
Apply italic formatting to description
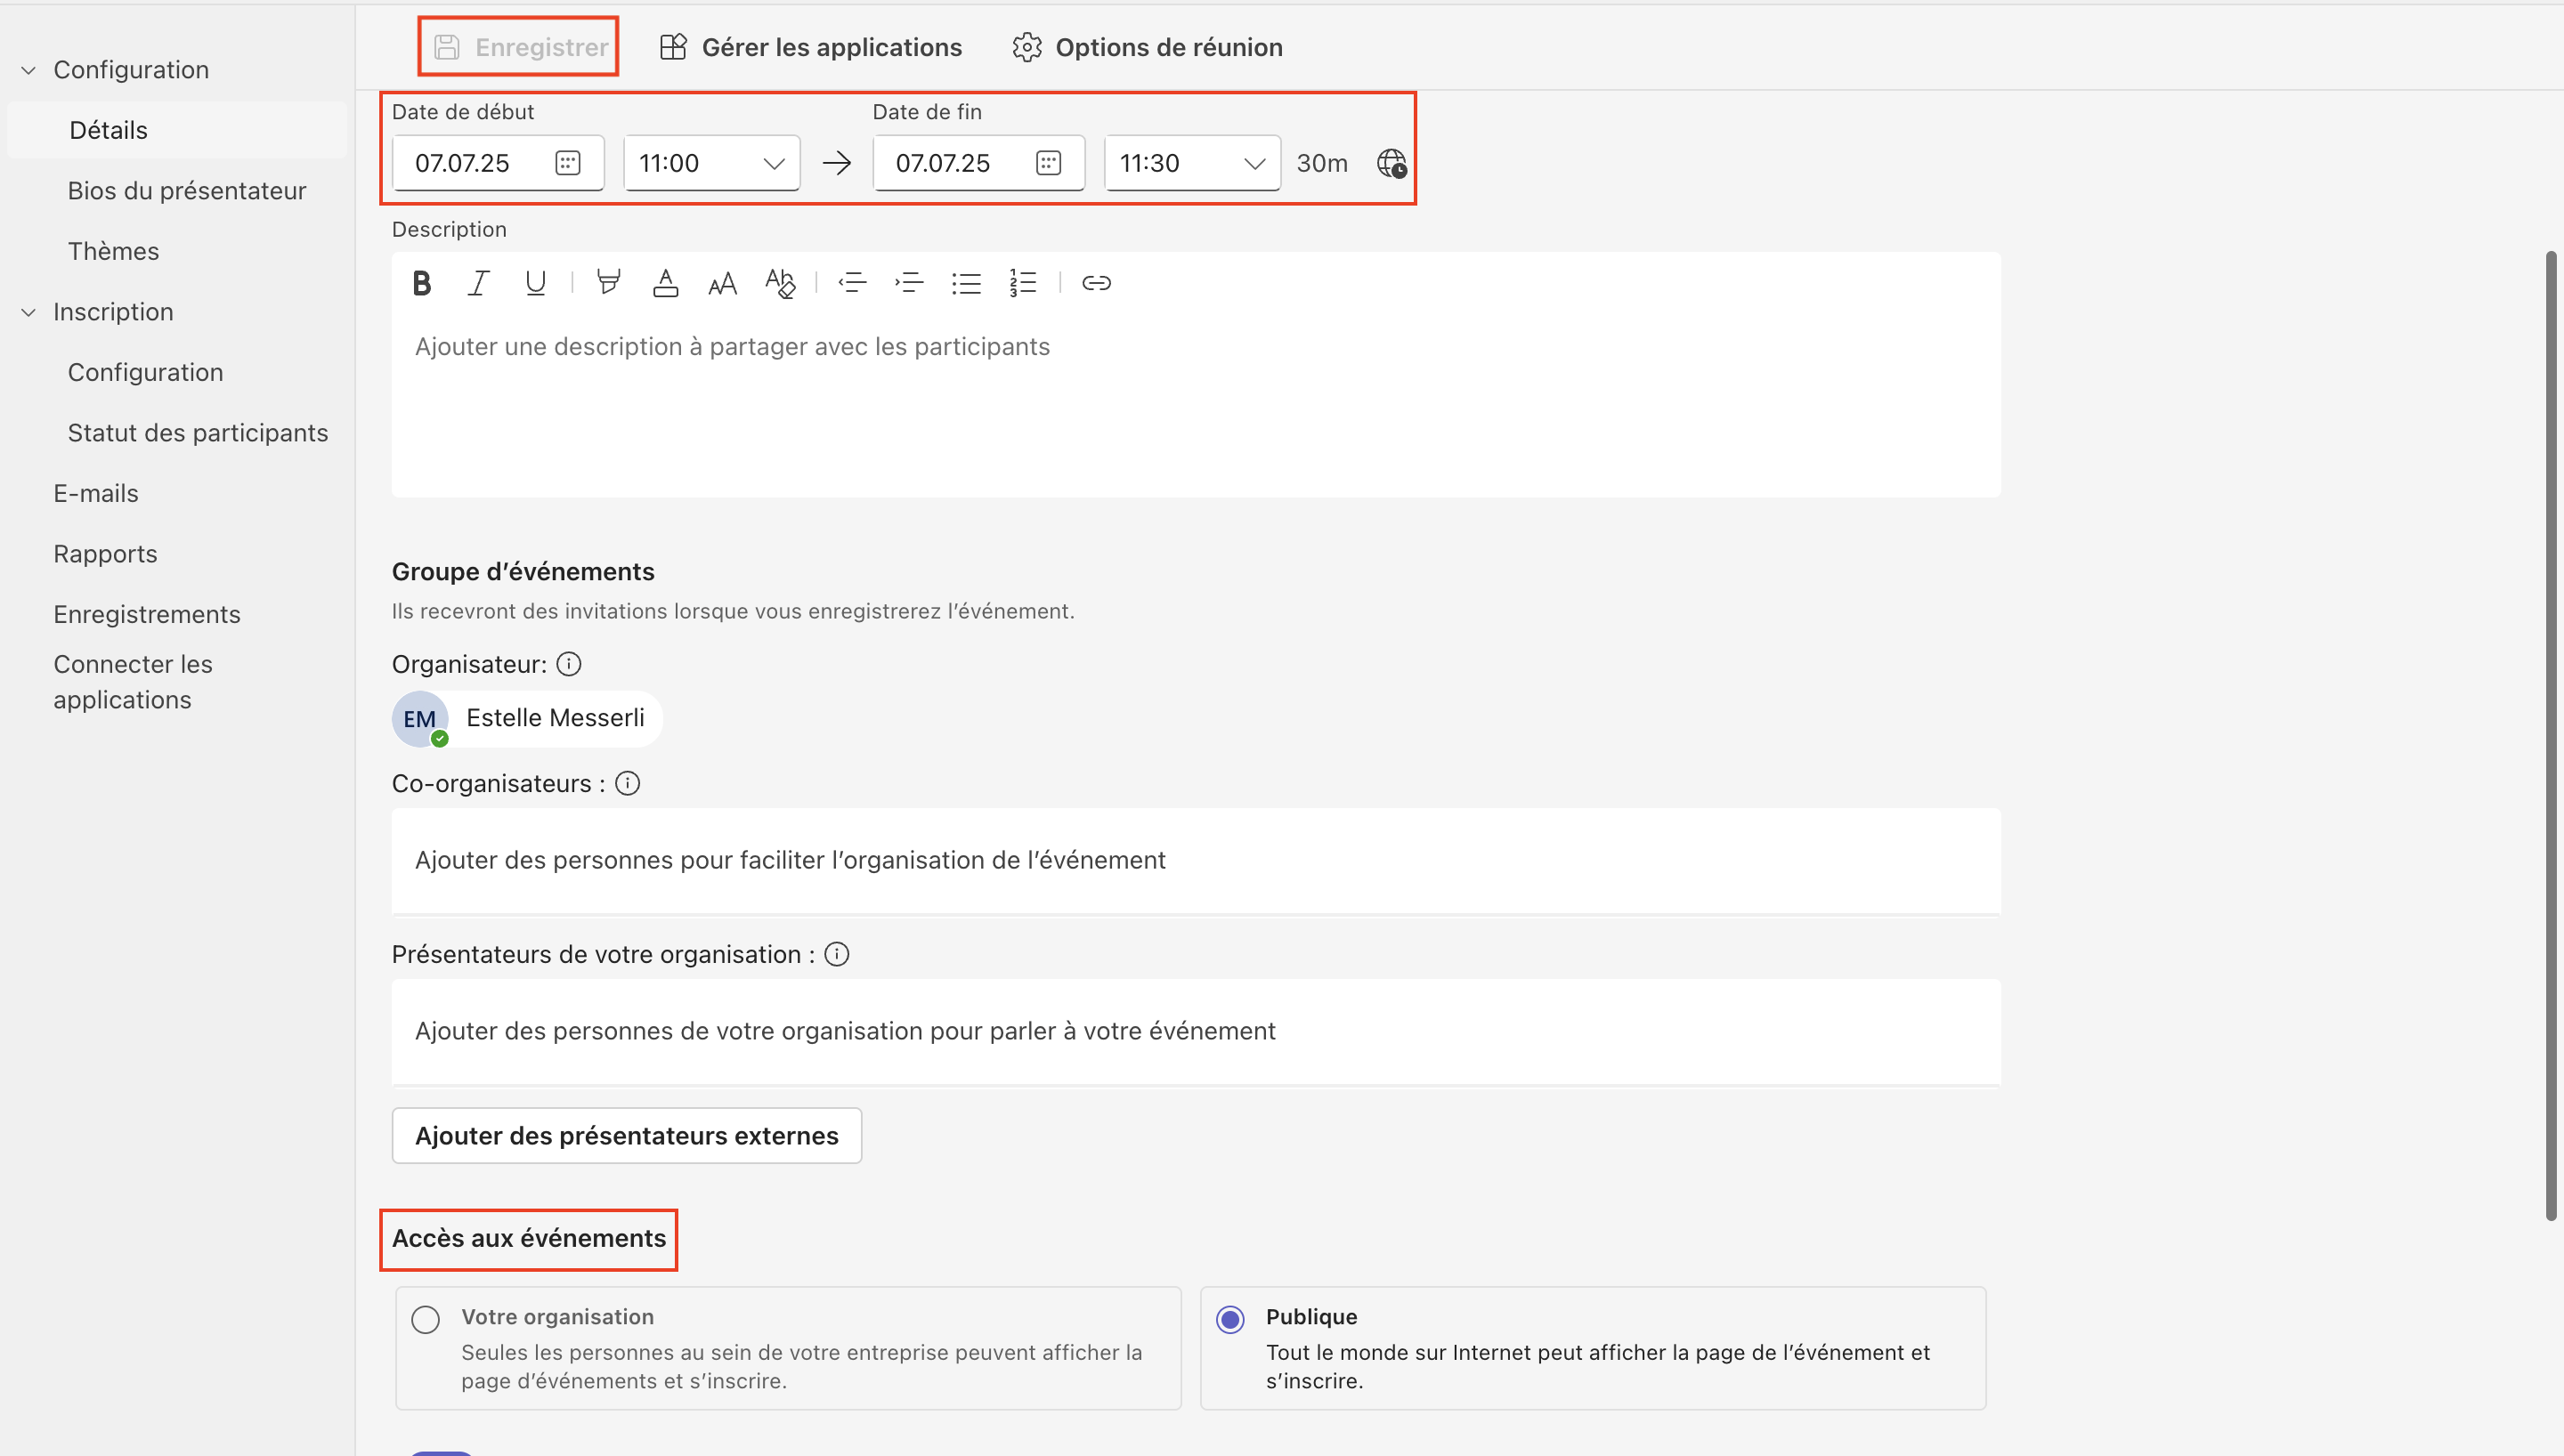[x=479, y=283]
